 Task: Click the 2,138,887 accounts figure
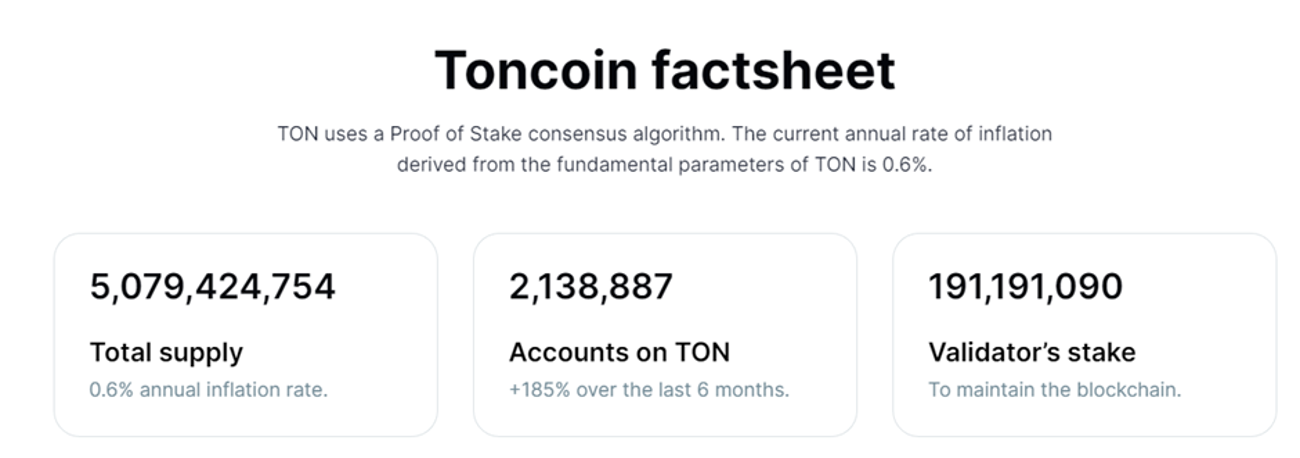tap(591, 288)
